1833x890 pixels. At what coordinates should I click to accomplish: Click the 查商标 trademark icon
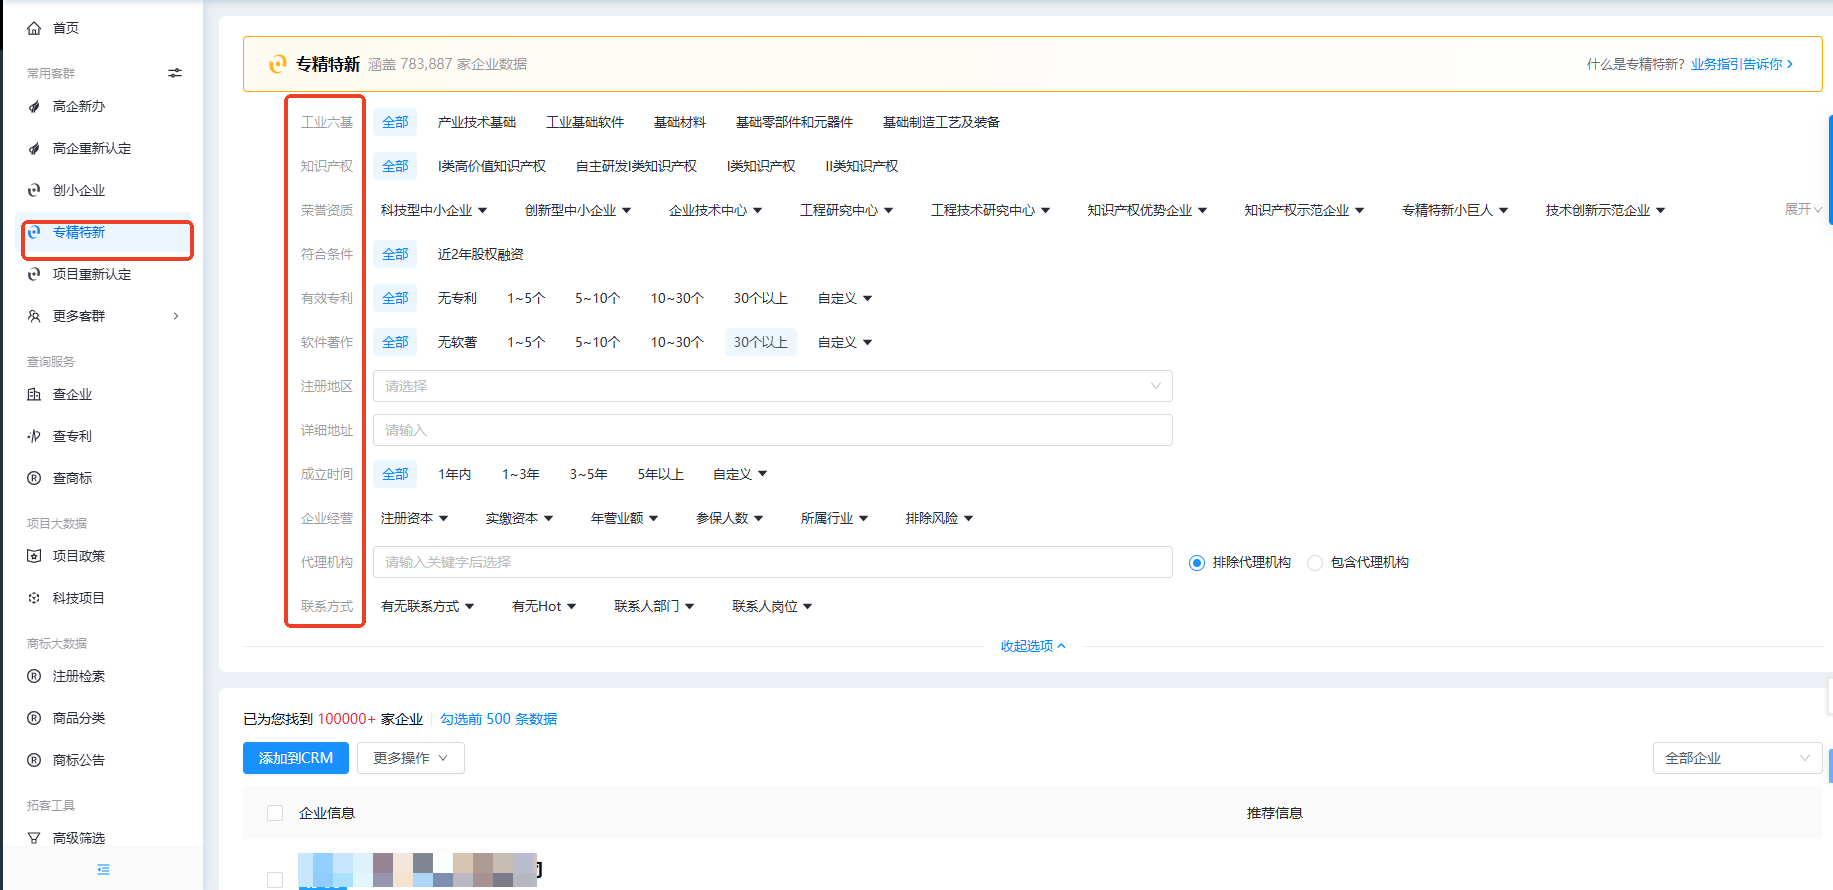[34, 479]
